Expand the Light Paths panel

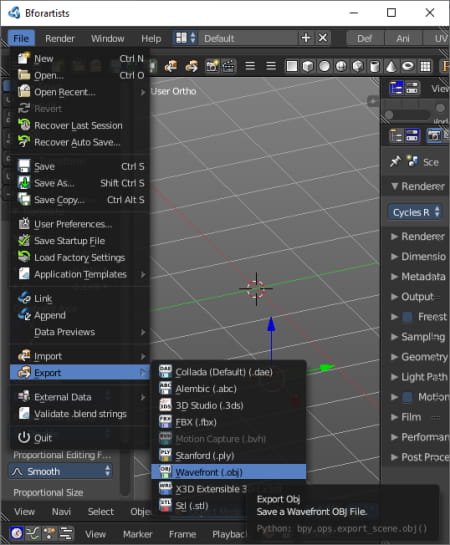[418, 377]
